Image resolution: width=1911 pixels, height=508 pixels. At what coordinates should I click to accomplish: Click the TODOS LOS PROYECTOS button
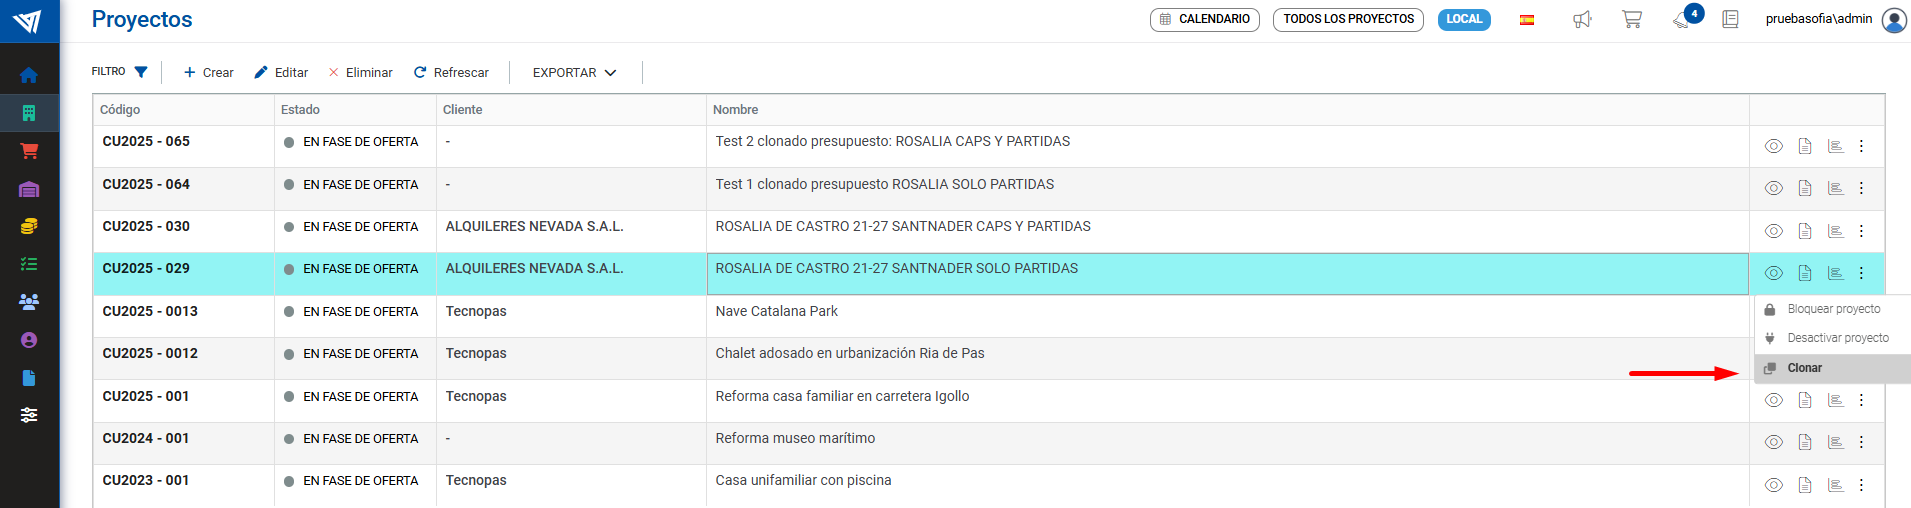(x=1348, y=19)
